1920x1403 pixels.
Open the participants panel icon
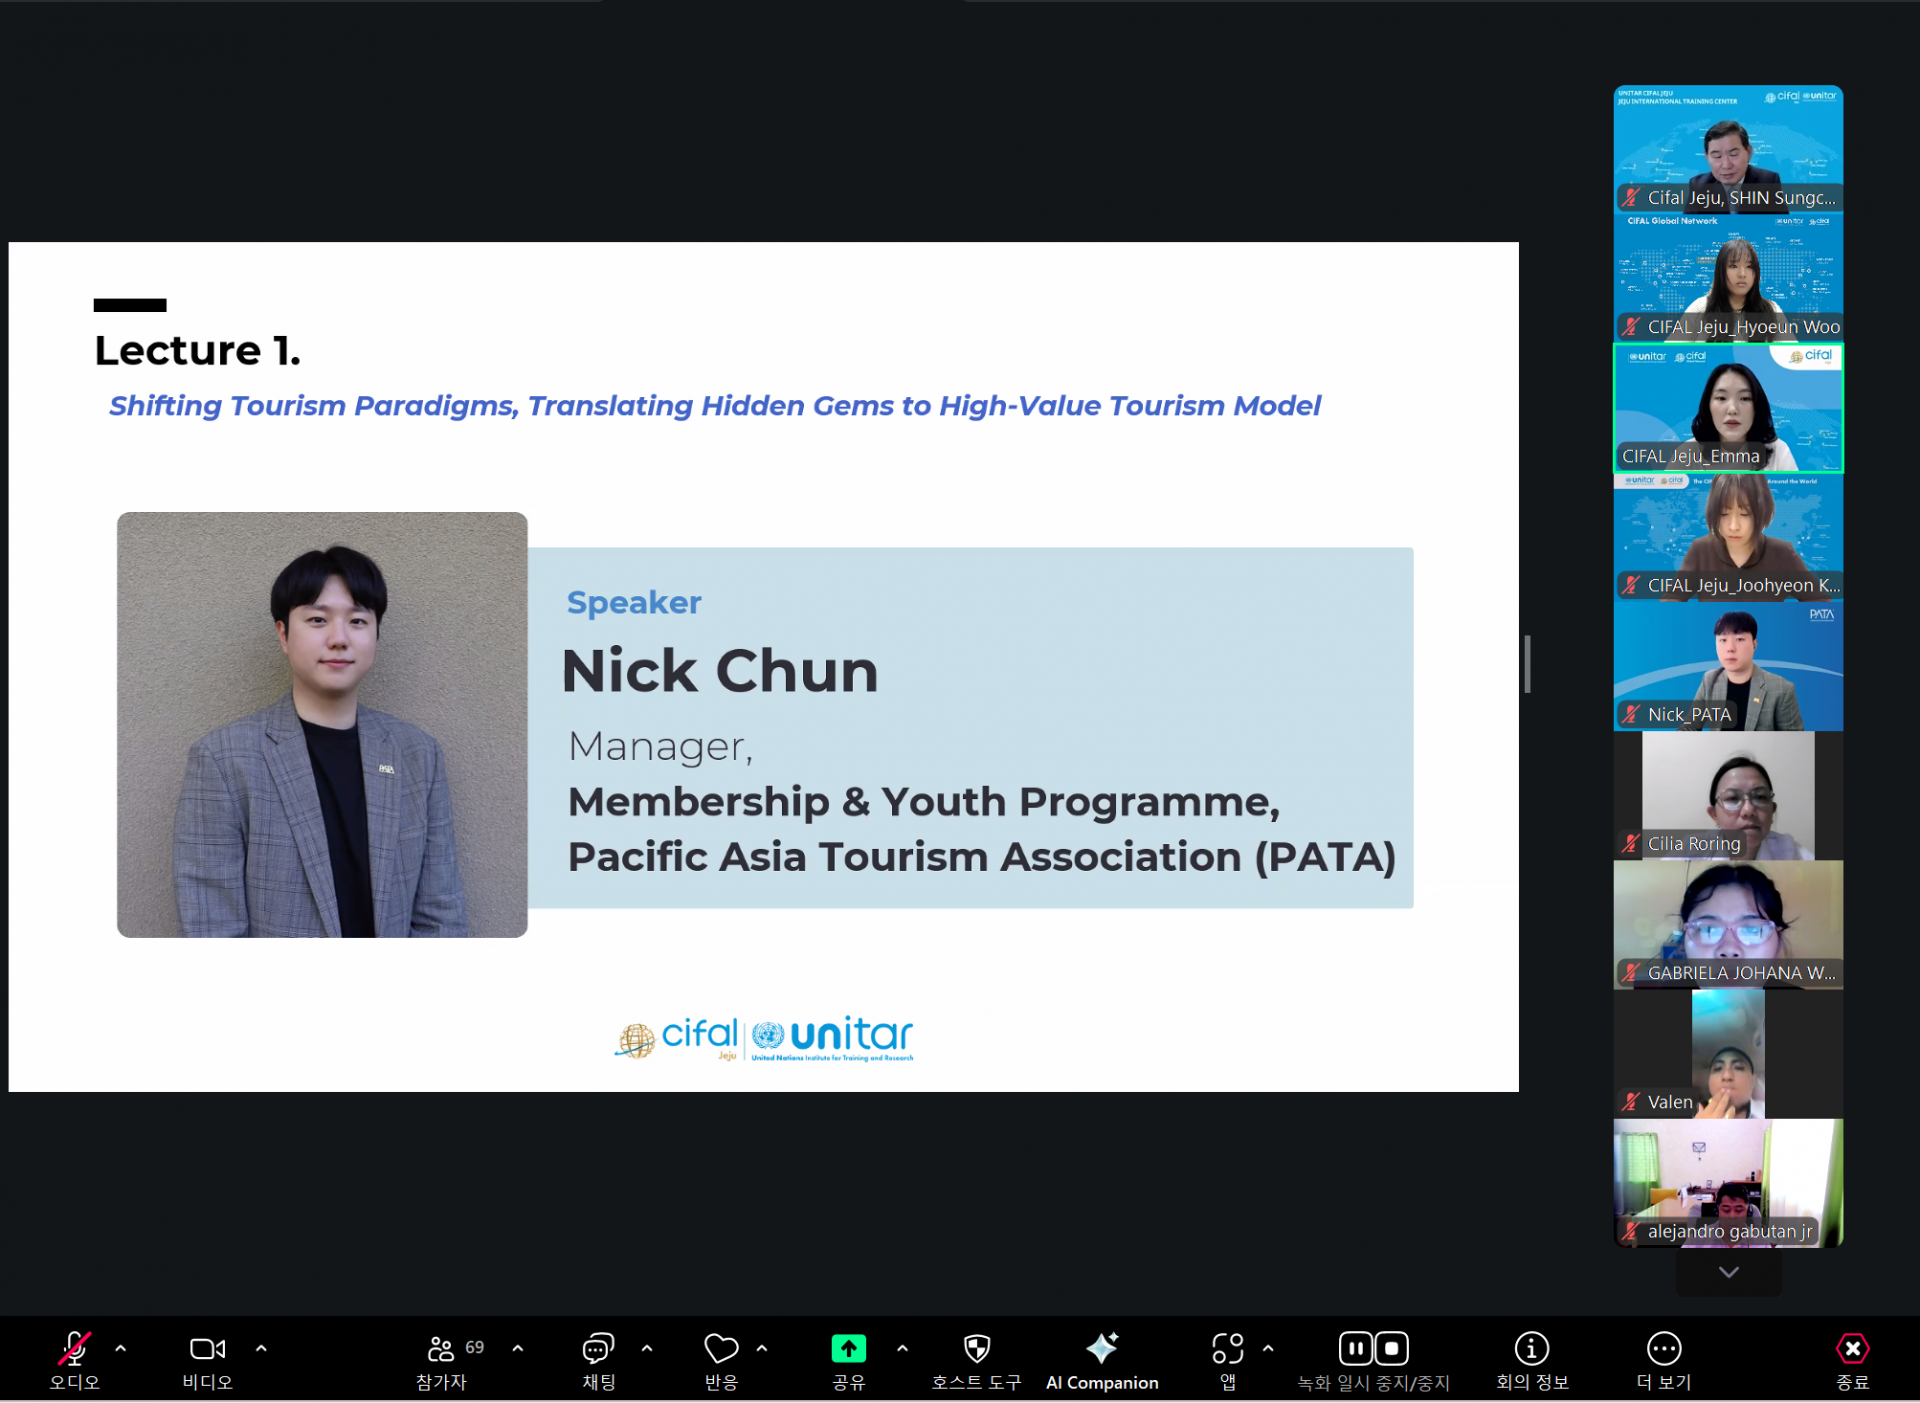pyautogui.click(x=441, y=1349)
